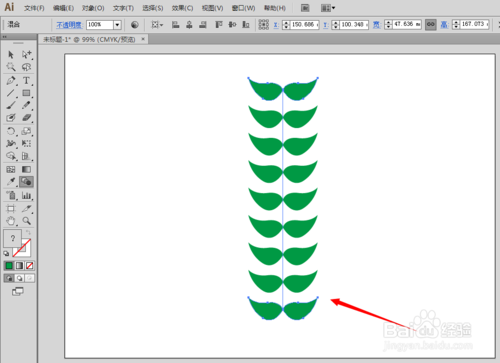This screenshot has width=500, height=363.
Task: Select the reference point grid icon
Action: (x=264, y=24)
